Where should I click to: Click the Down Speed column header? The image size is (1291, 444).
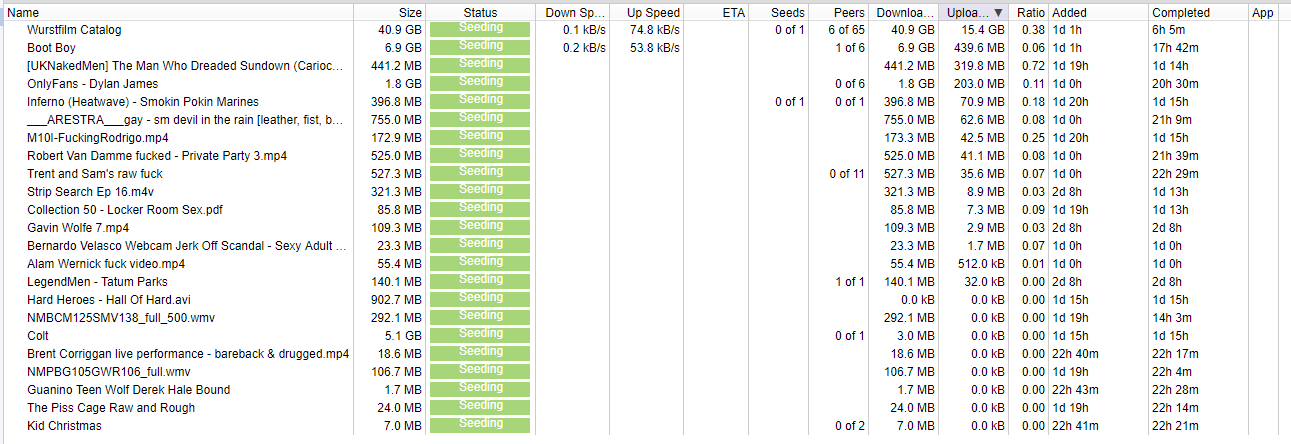pos(575,13)
